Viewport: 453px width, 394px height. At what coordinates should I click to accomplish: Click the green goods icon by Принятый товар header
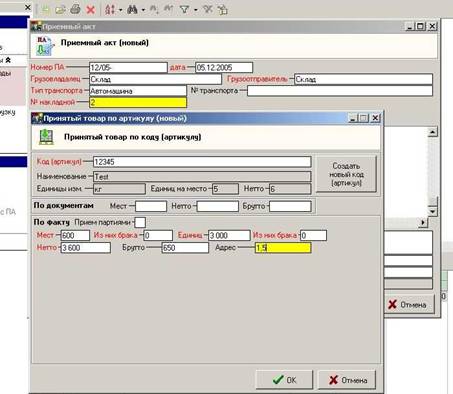tap(46, 137)
